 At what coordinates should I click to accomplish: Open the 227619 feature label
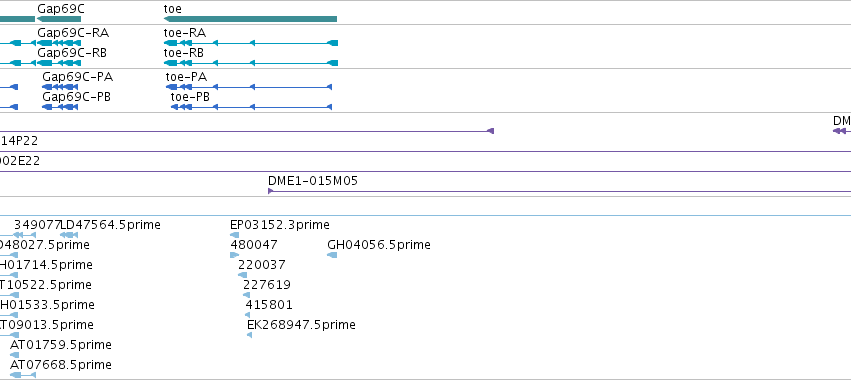(x=267, y=284)
